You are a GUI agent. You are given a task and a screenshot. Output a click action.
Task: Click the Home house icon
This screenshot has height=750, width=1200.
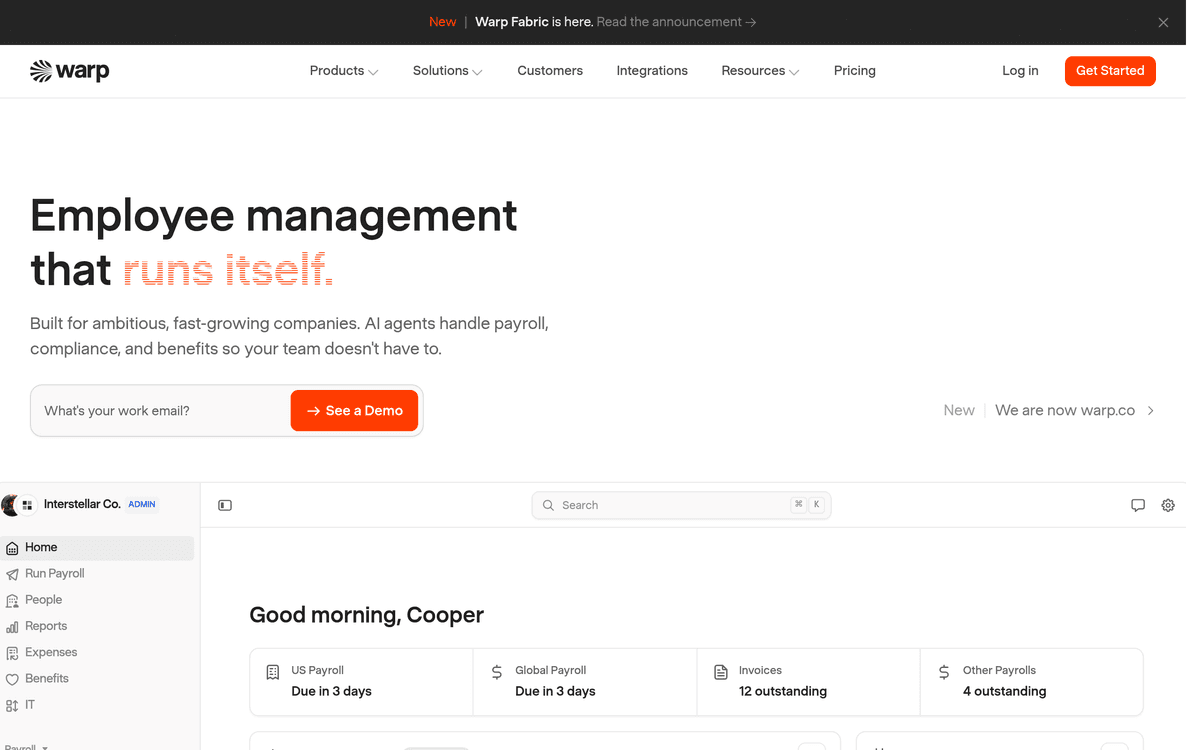point(12,548)
